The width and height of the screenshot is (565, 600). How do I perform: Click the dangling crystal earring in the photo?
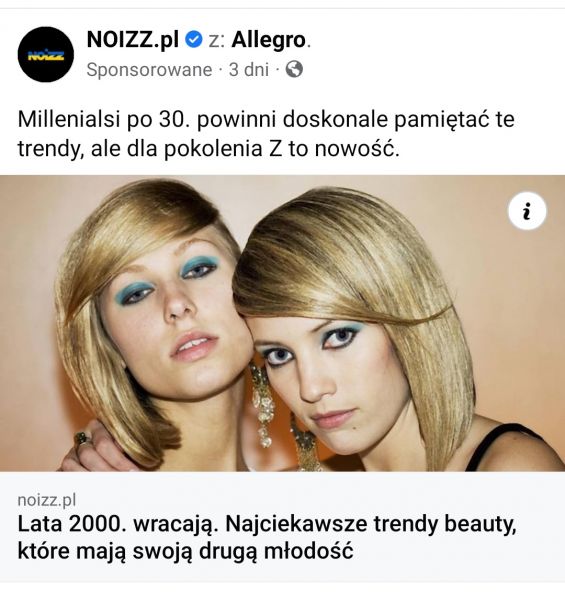click(x=263, y=406)
